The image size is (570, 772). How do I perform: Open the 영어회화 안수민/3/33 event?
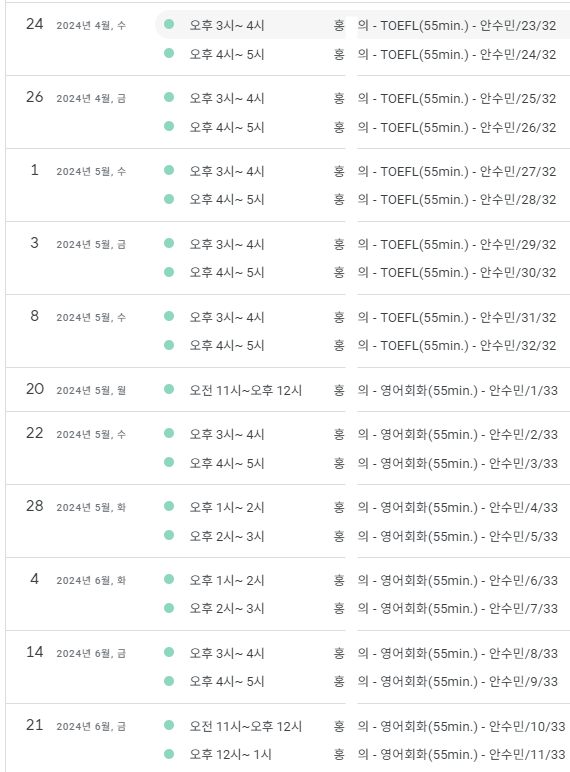coord(362,463)
